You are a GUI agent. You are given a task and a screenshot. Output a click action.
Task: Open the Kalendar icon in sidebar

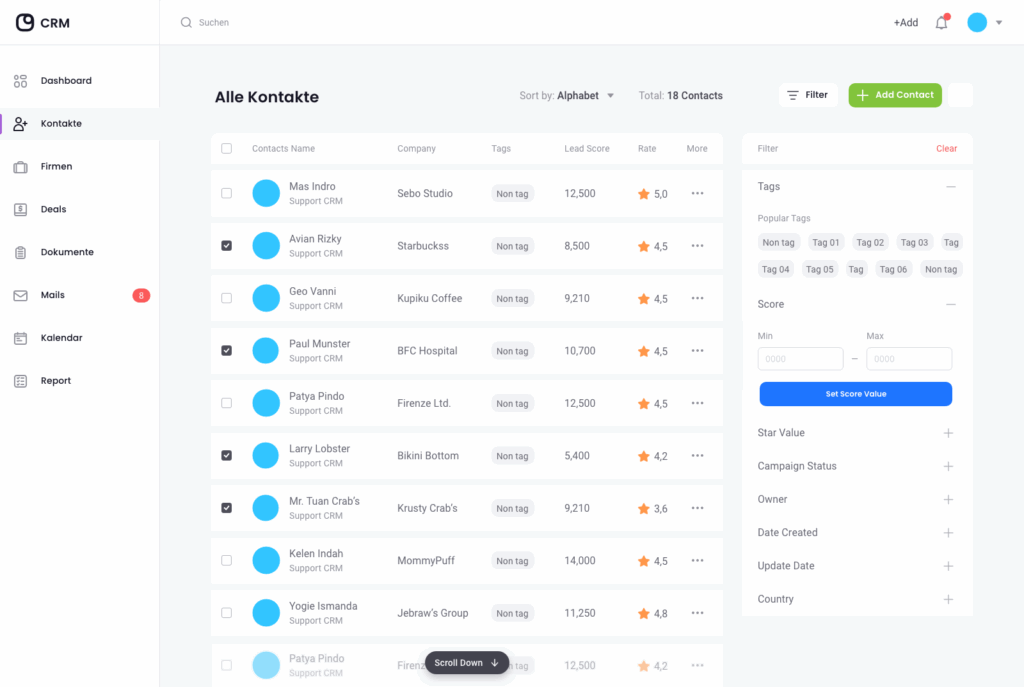(20, 338)
